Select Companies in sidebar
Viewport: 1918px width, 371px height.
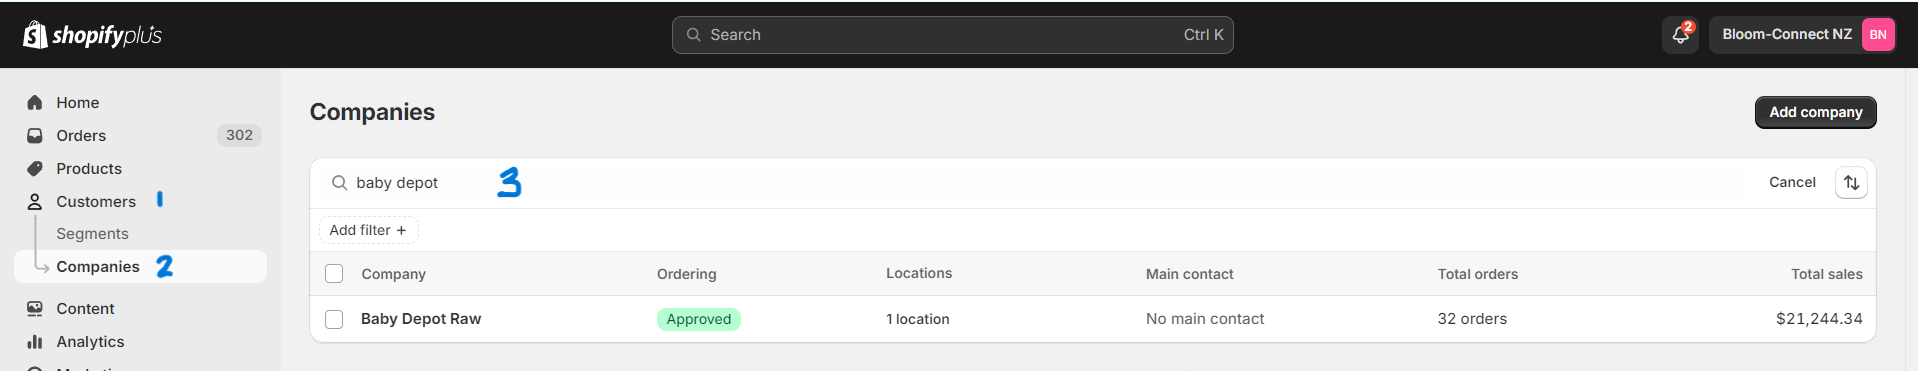coord(98,267)
